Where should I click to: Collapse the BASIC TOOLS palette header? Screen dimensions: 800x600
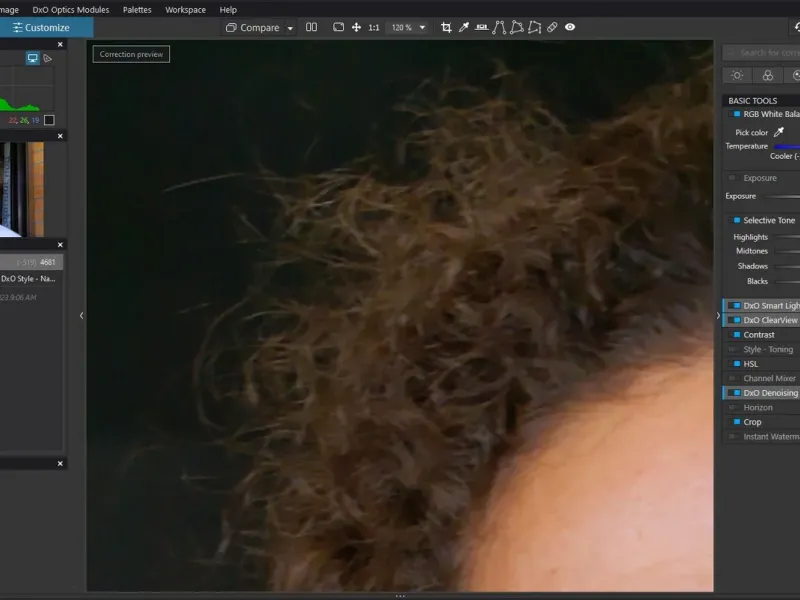pyautogui.click(x=761, y=101)
